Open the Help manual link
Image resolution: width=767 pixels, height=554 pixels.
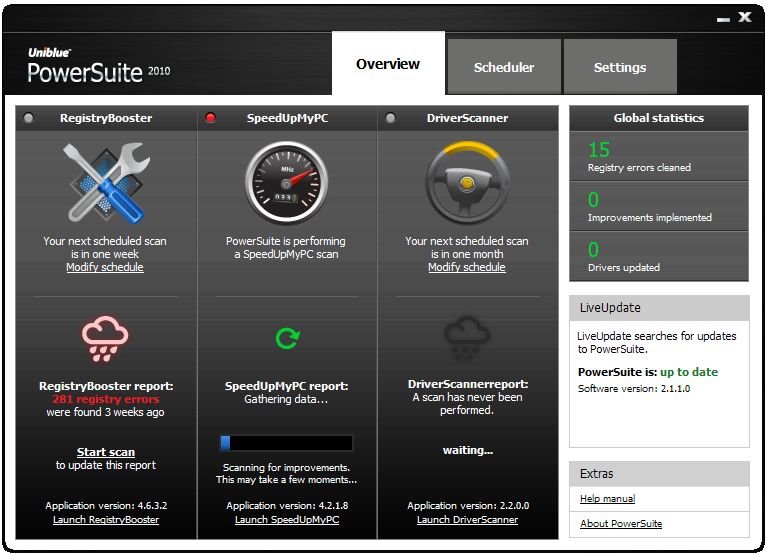tap(608, 498)
